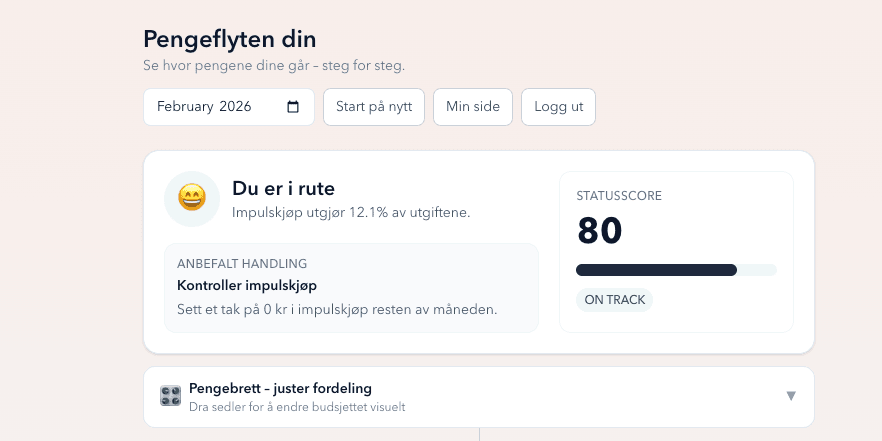This screenshot has width=882, height=441.
Task: Click the Logg ut button
Action: (x=559, y=107)
